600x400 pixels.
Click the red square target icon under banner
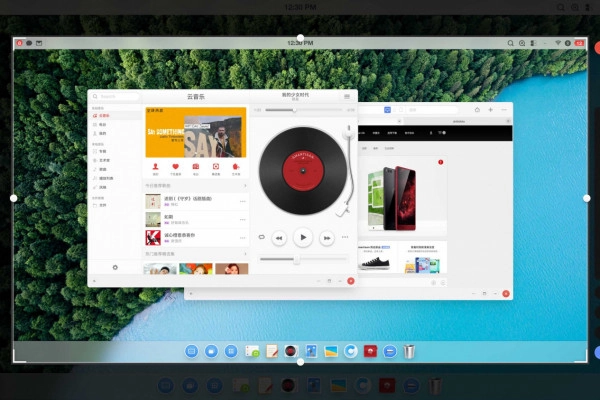tap(216, 167)
